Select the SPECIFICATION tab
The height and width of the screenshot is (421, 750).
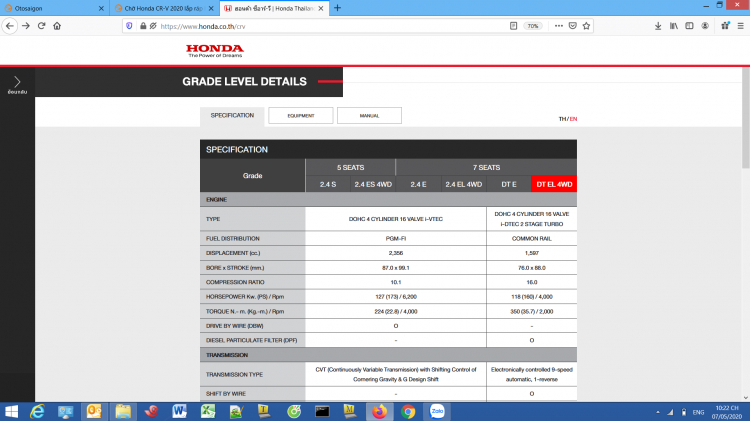pyautogui.click(x=232, y=115)
